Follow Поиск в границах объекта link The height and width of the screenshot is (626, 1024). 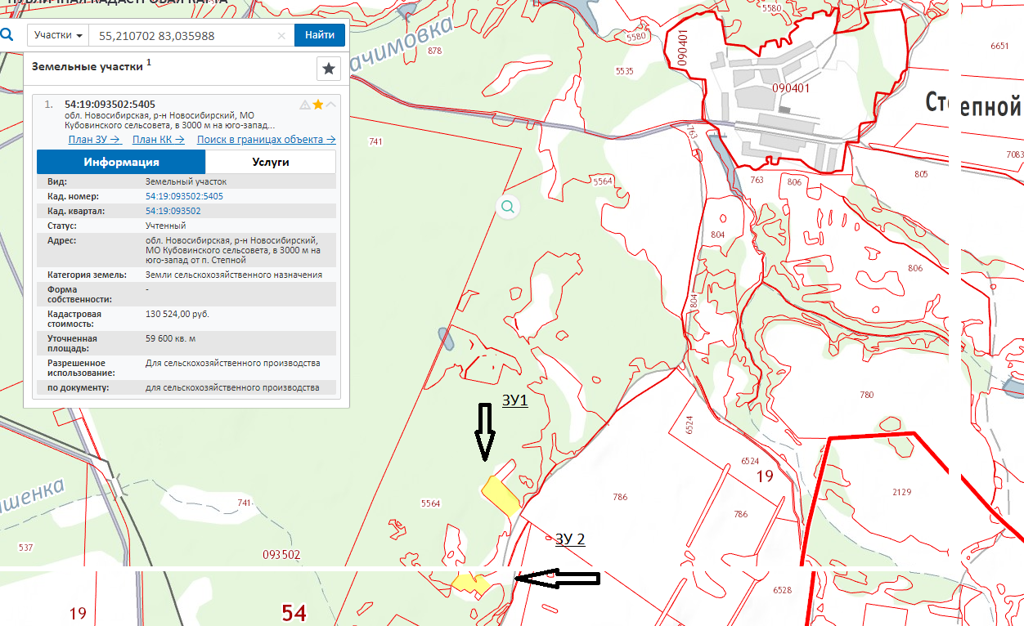pyautogui.click(x=266, y=140)
